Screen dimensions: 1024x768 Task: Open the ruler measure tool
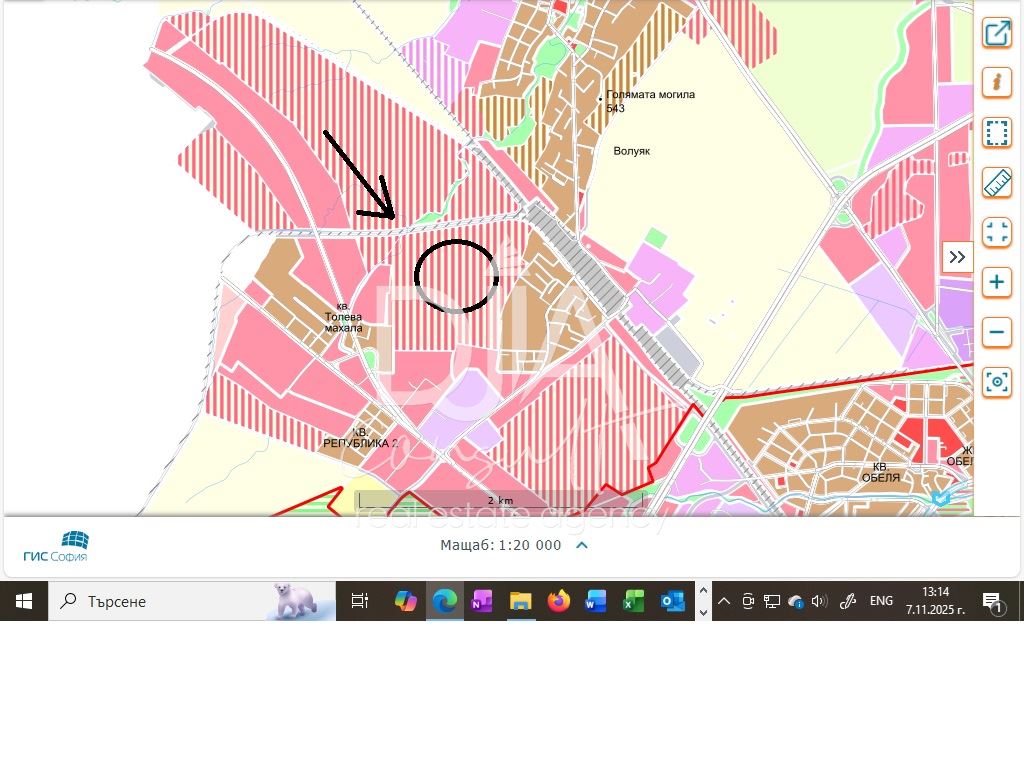996,182
